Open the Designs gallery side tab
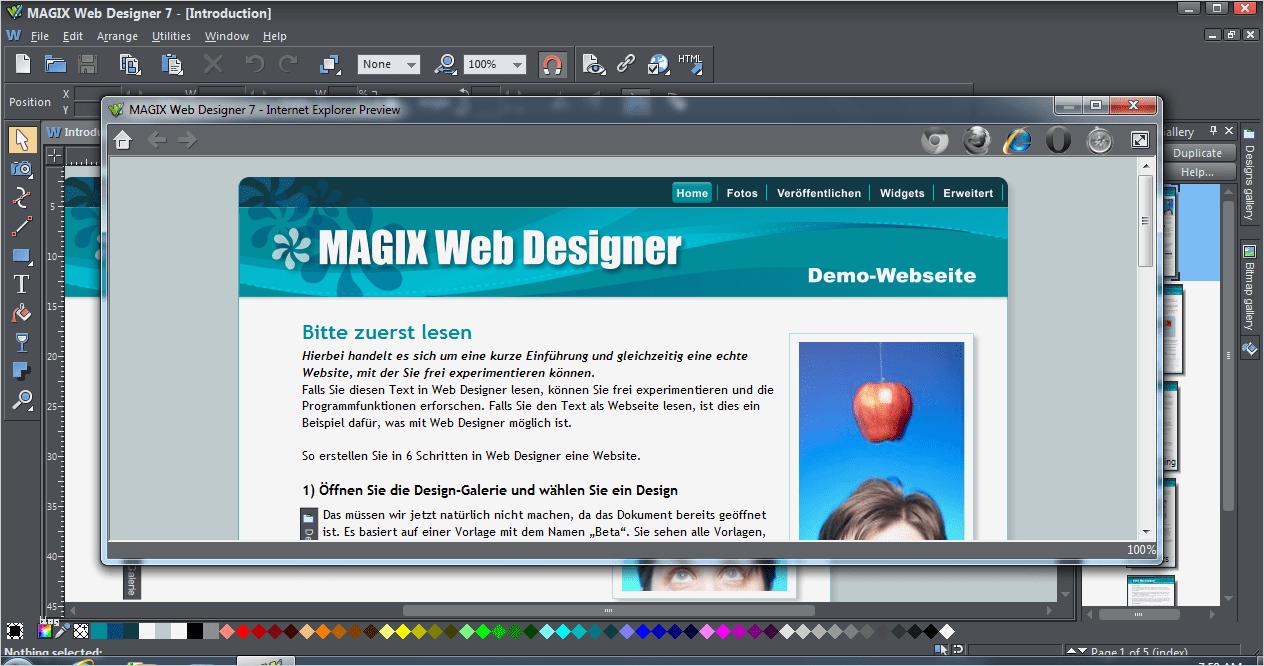The width and height of the screenshot is (1264, 666). click(1249, 176)
